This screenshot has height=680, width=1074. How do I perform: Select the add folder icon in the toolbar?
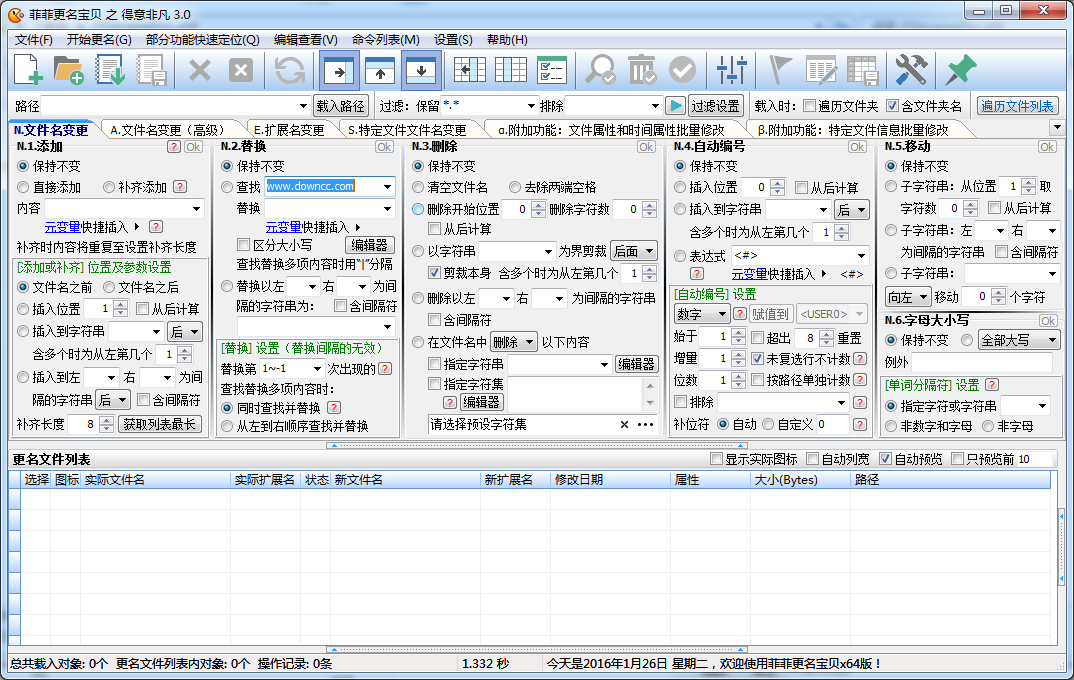click(70, 70)
